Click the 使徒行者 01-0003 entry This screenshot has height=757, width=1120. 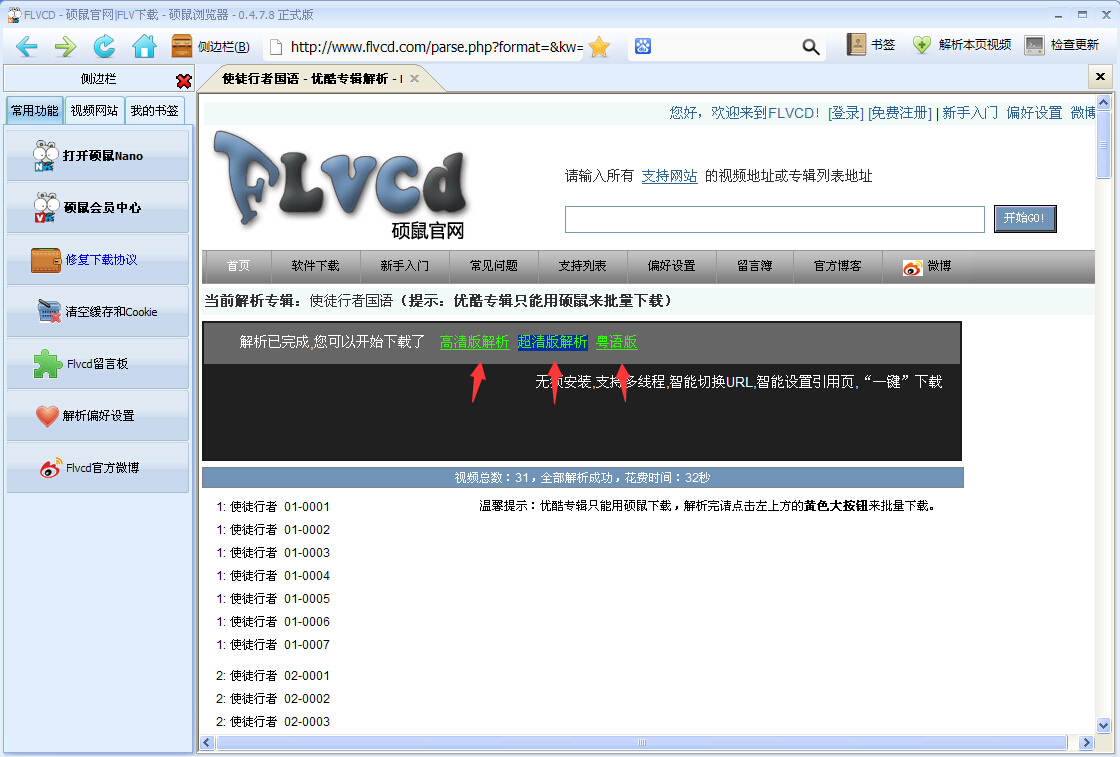point(273,553)
